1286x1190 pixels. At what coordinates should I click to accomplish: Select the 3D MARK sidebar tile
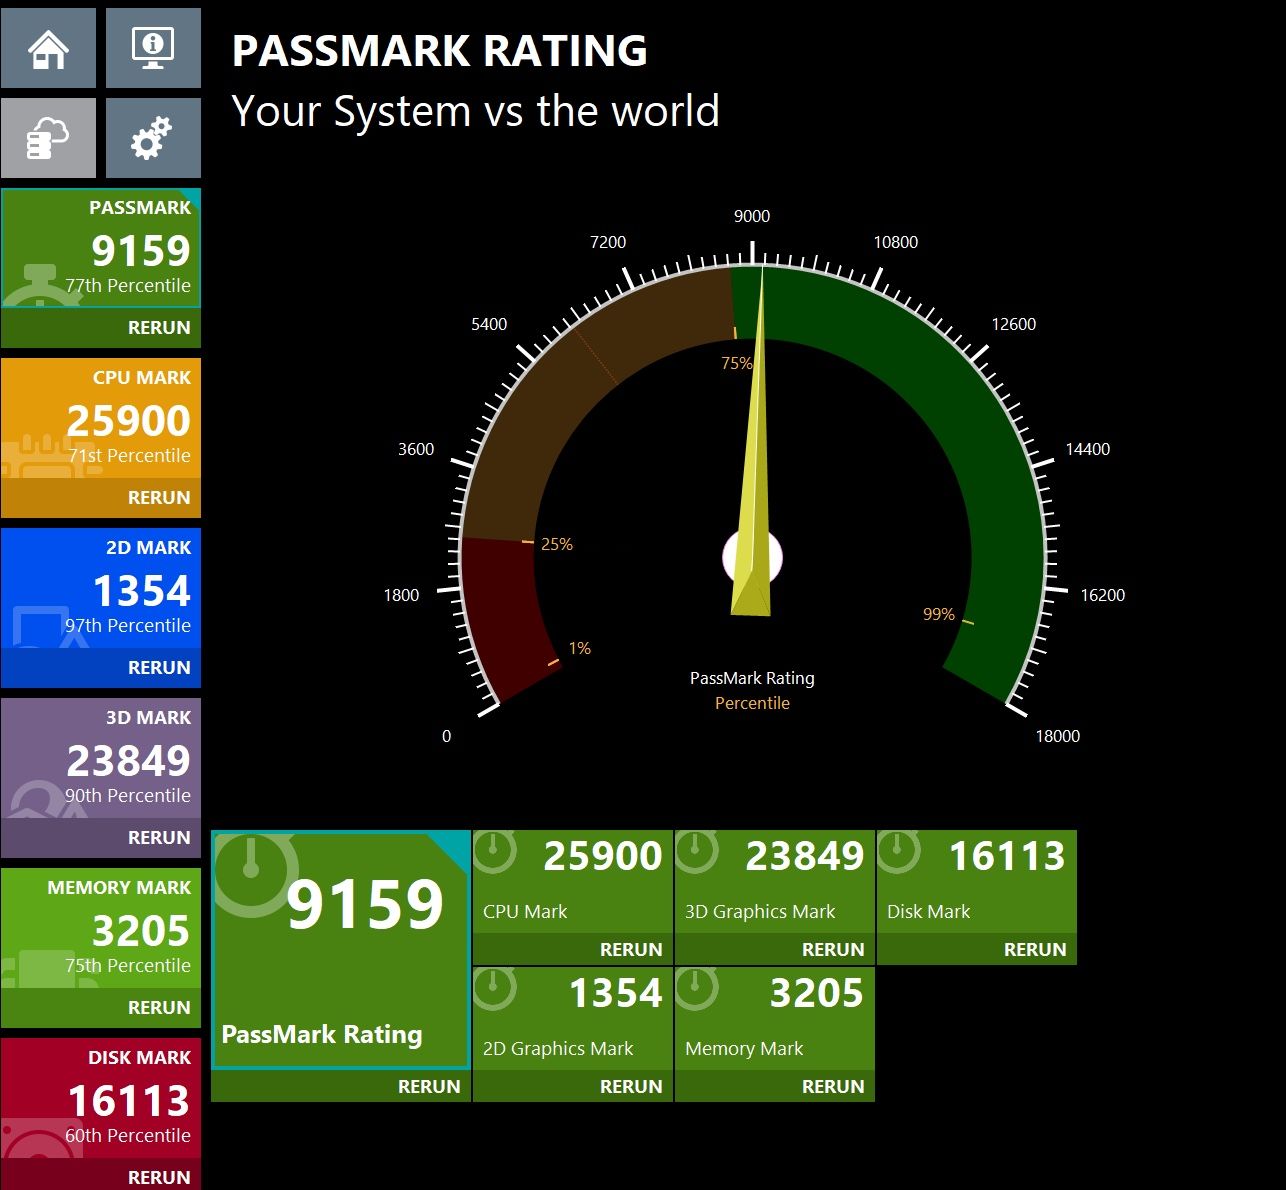click(101, 758)
